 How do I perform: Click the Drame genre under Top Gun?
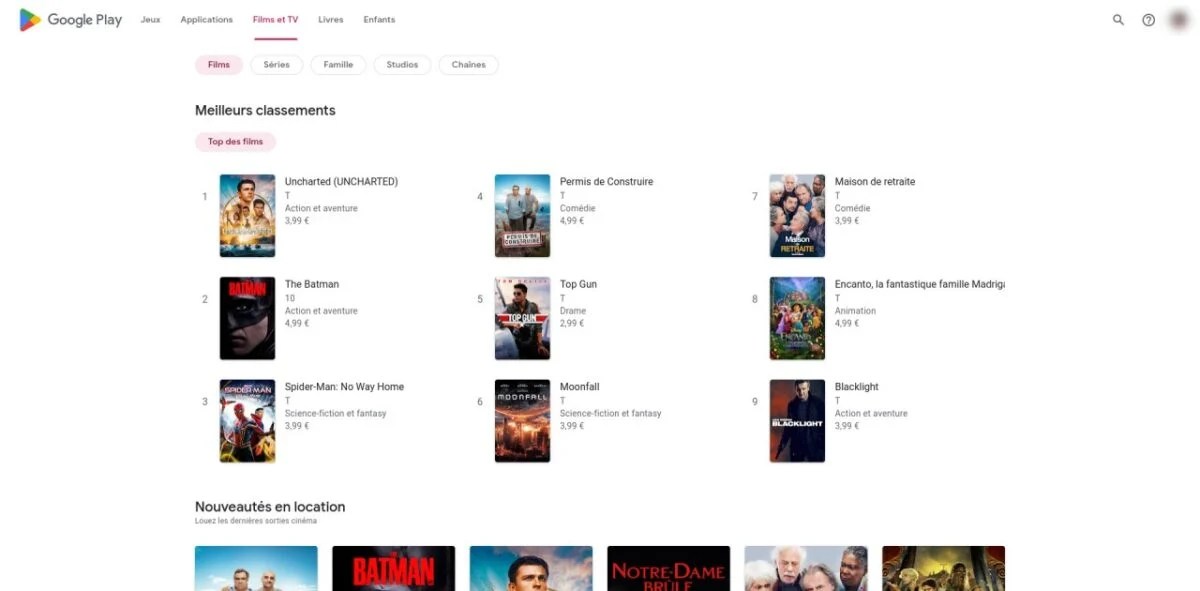tap(573, 311)
